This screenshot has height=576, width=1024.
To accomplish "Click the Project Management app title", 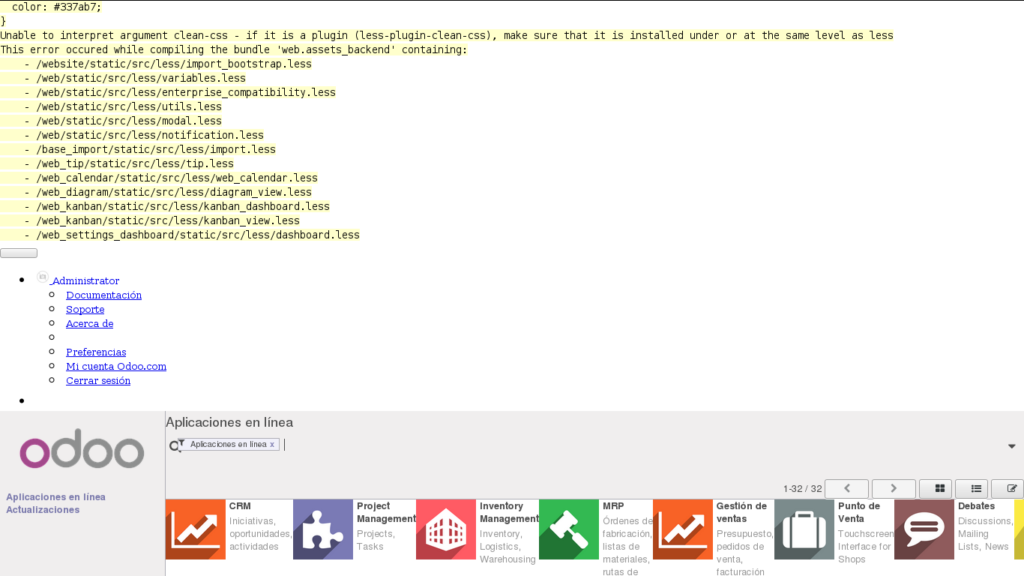I will (x=386, y=513).
